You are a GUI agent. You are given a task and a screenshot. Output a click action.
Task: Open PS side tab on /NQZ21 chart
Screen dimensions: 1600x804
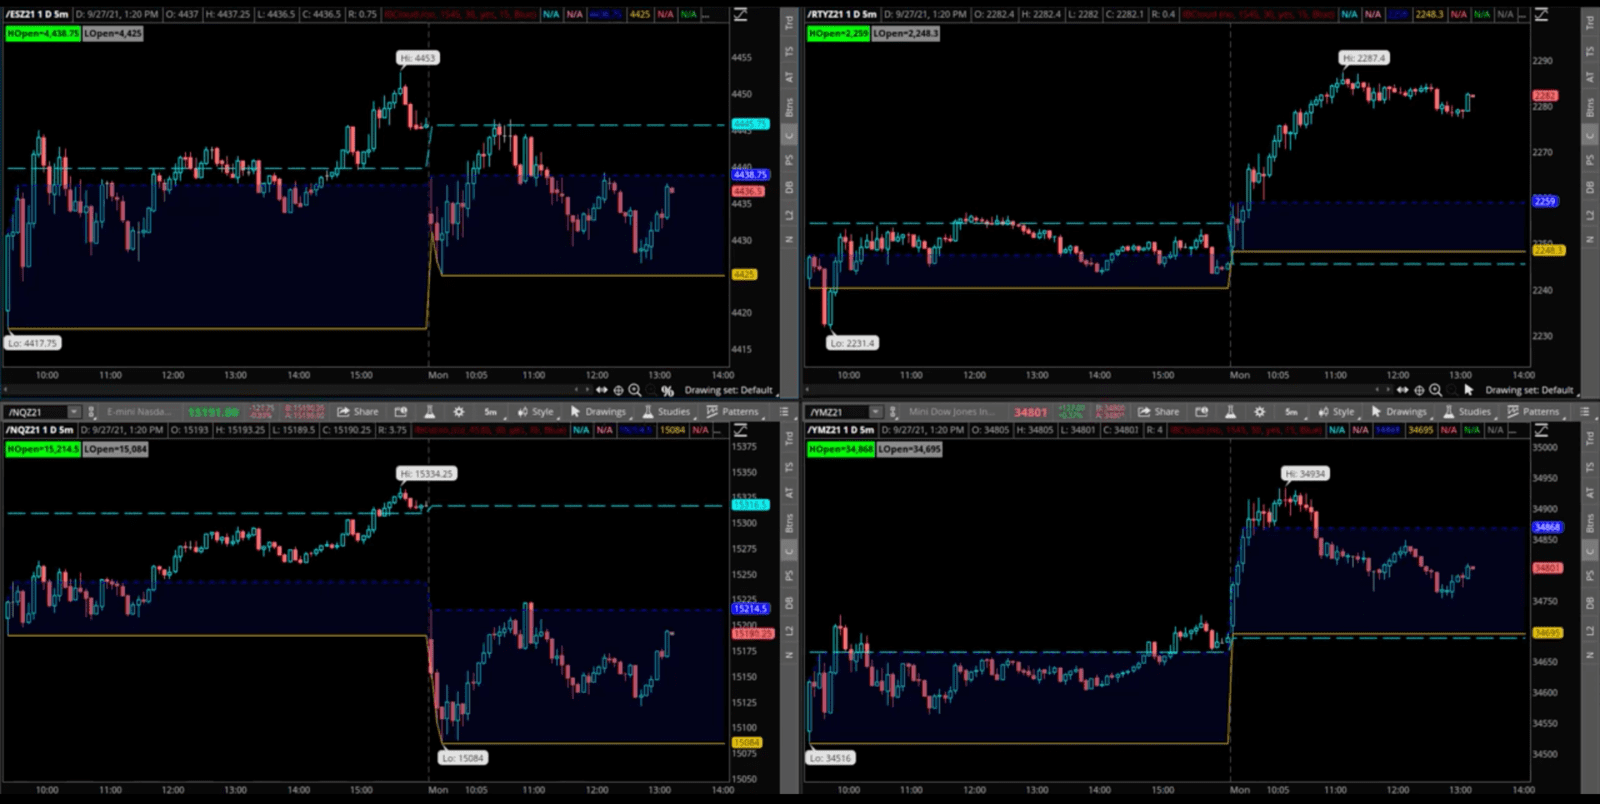tap(789, 575)
